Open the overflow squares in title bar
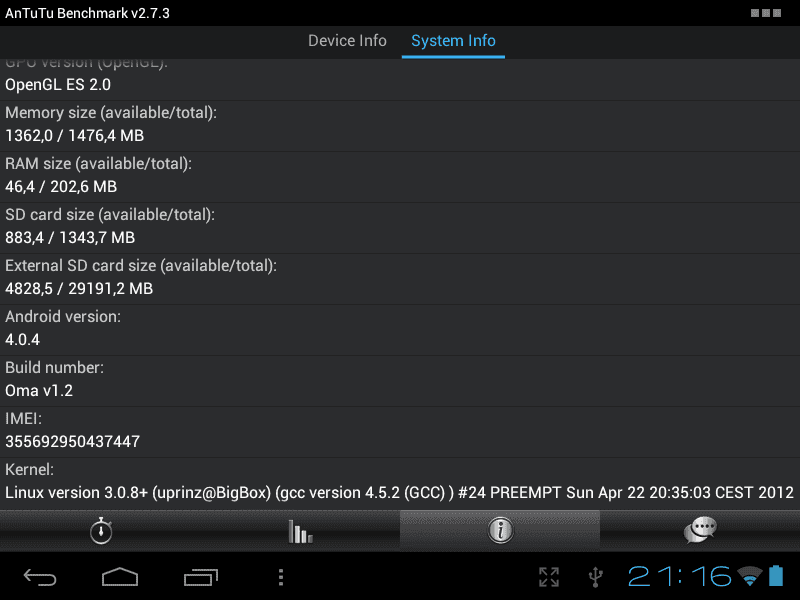Screen dimensions: 800x600 [766, 13]
